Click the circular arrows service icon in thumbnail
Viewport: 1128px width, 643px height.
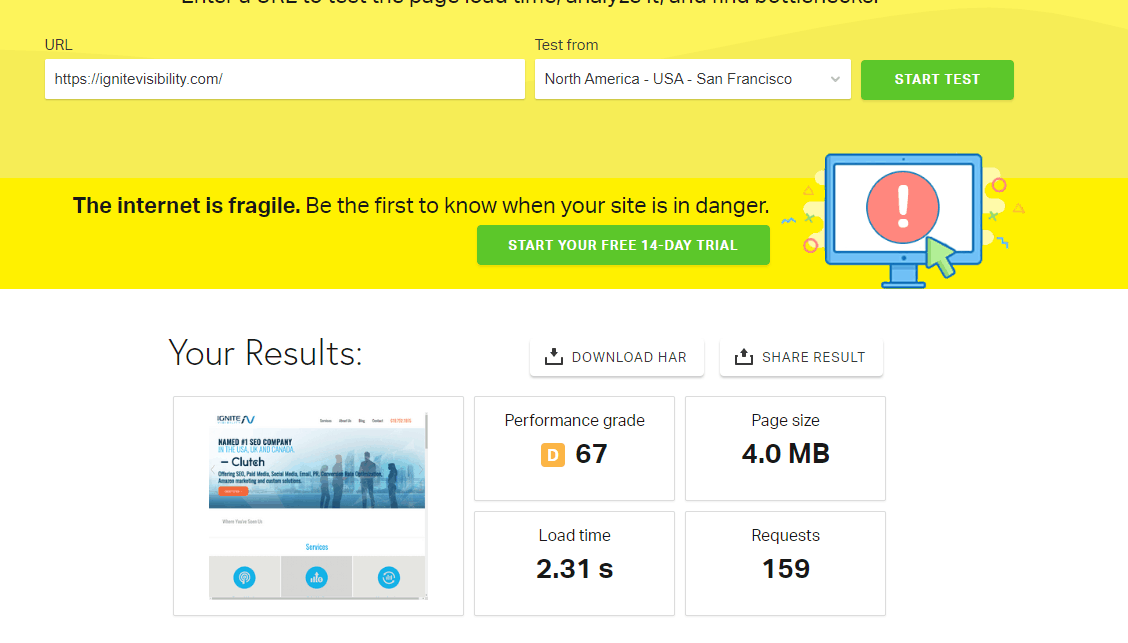pyautogui.click(x=389, y=577)
